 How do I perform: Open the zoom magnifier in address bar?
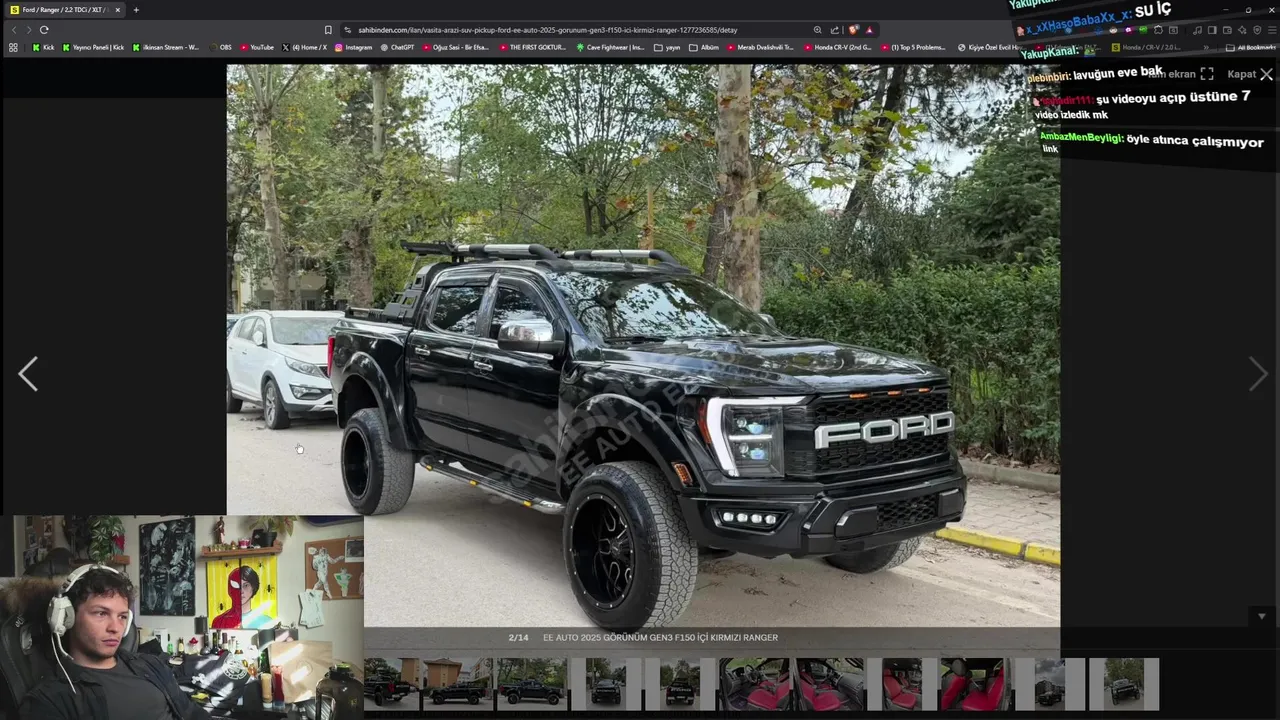point(817,30)
